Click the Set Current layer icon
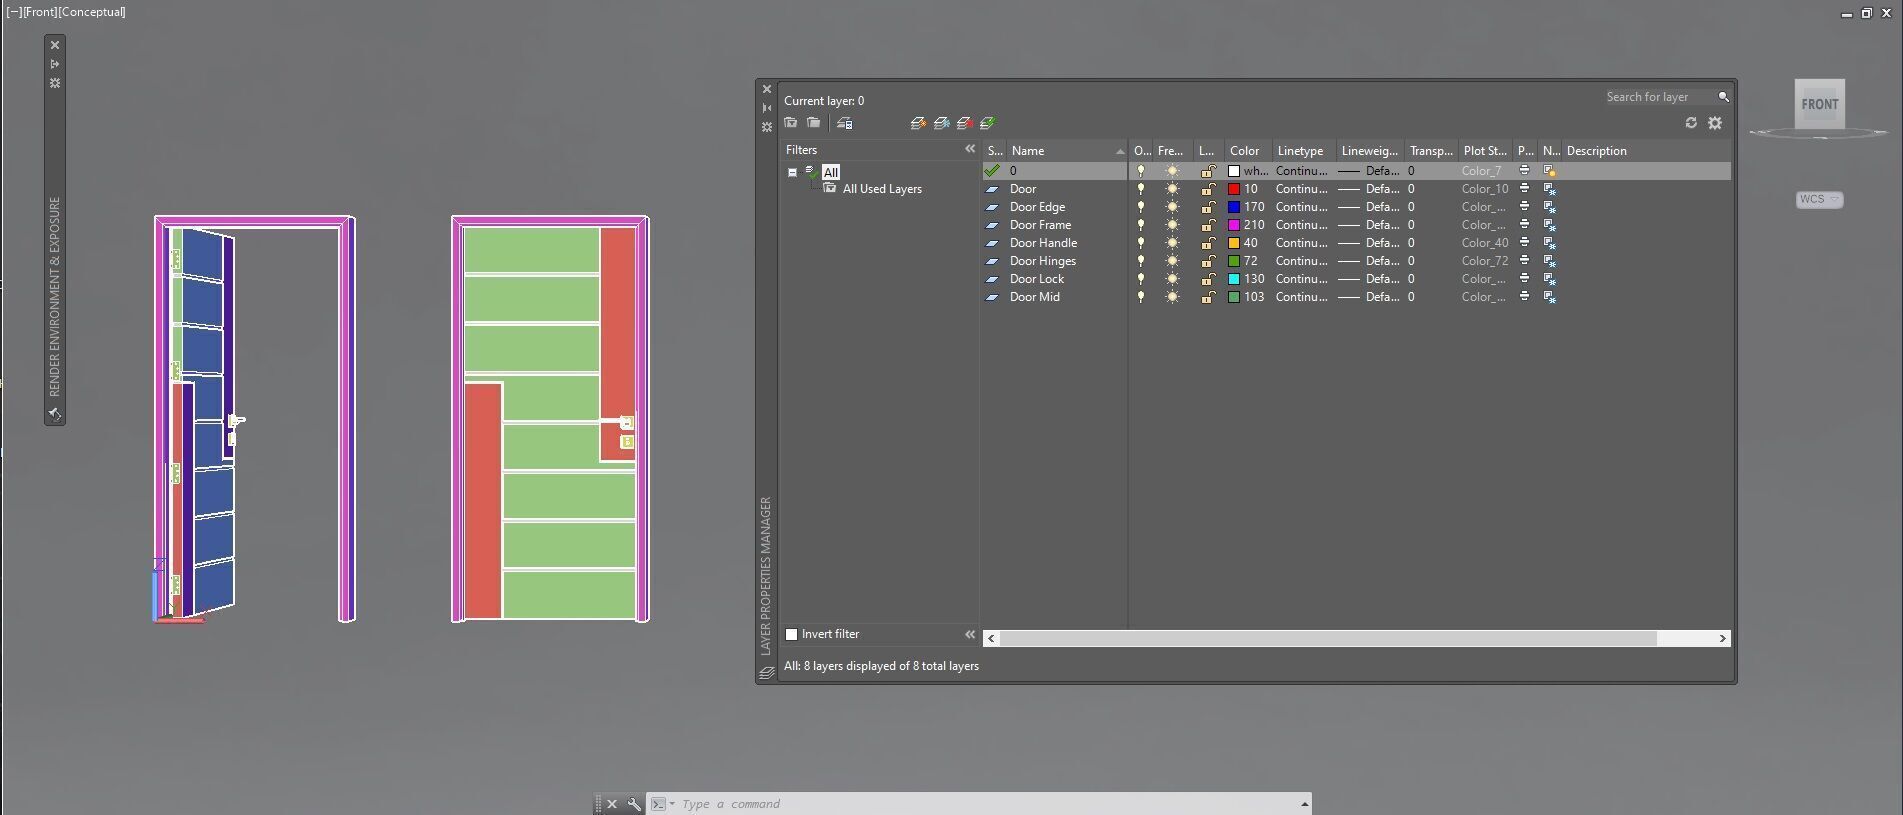 pos(987,123)
